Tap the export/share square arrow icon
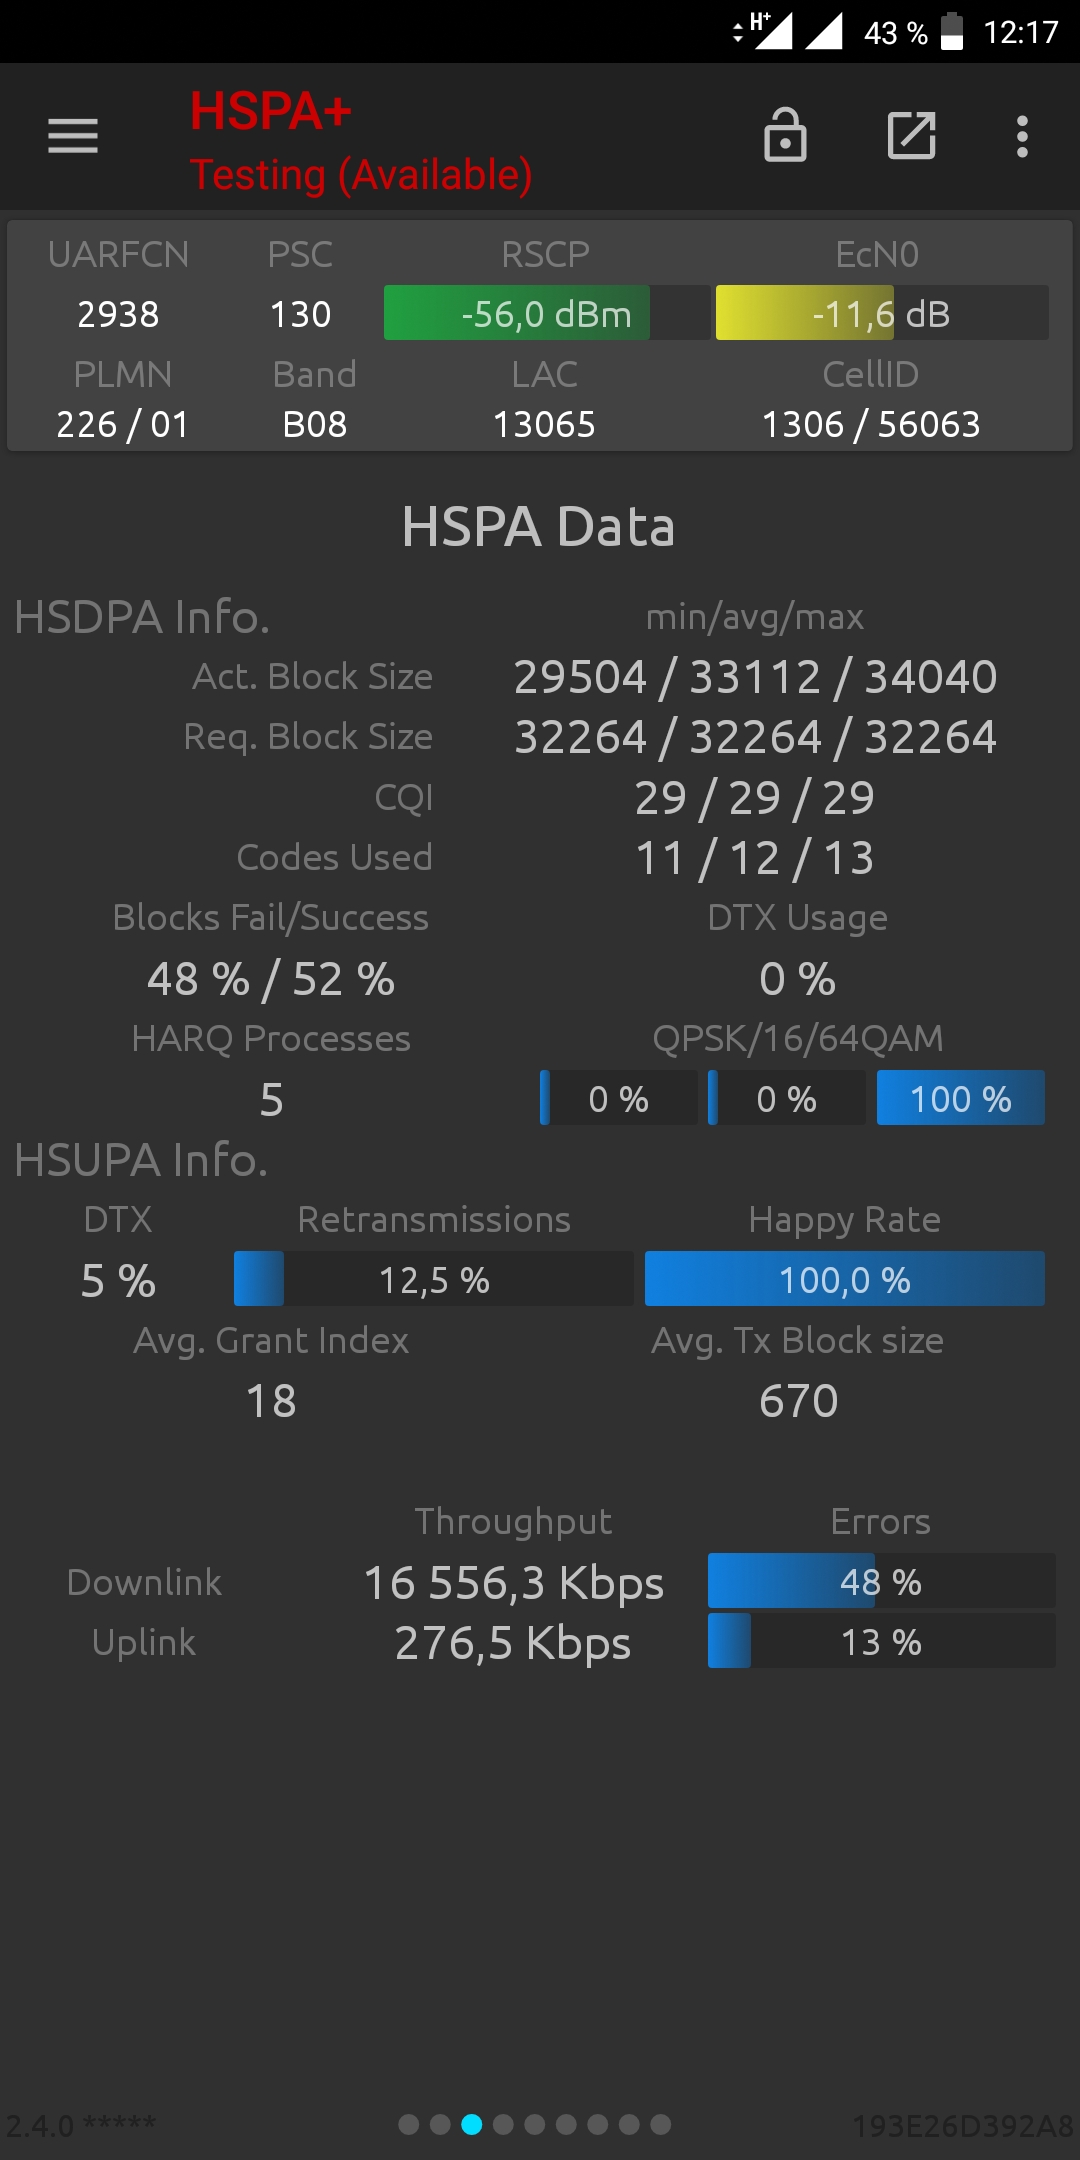 point(912,135)
